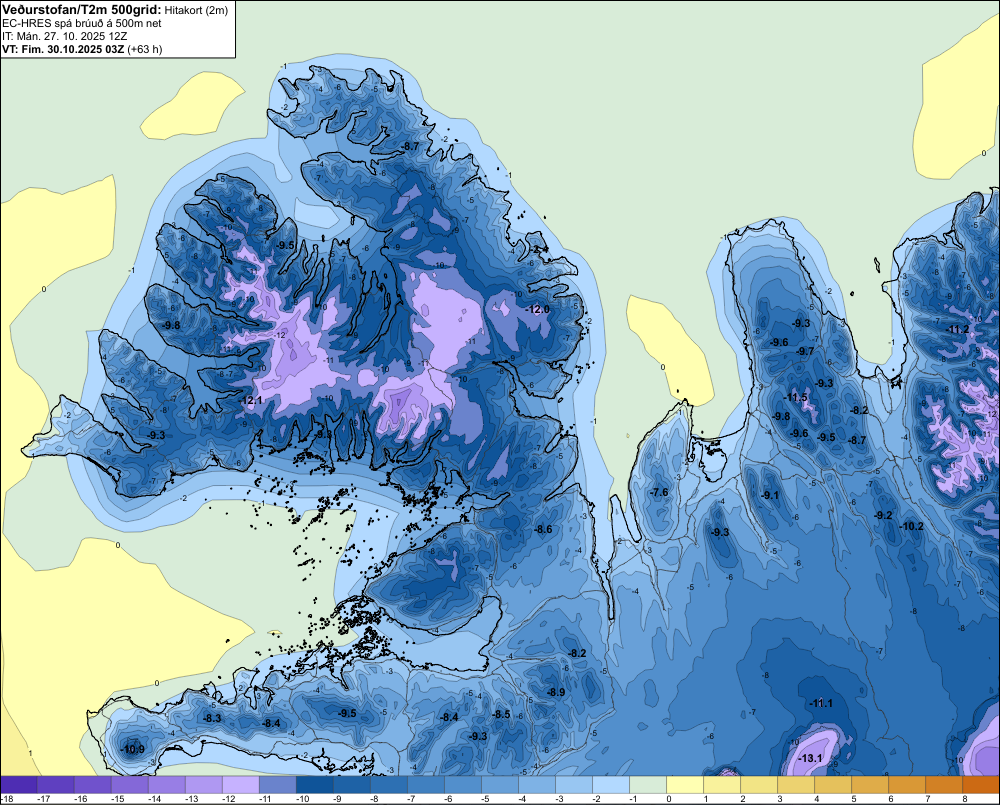Viewport: 1000px width, 805px height.
Task: Click the pale green legend swatch above -1
Action: pyautogui.click(x=648, y=785)
